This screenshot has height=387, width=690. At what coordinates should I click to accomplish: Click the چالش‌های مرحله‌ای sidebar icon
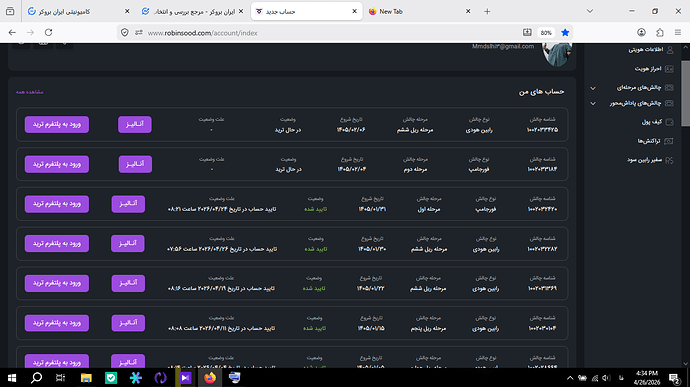tap(669, 88)
